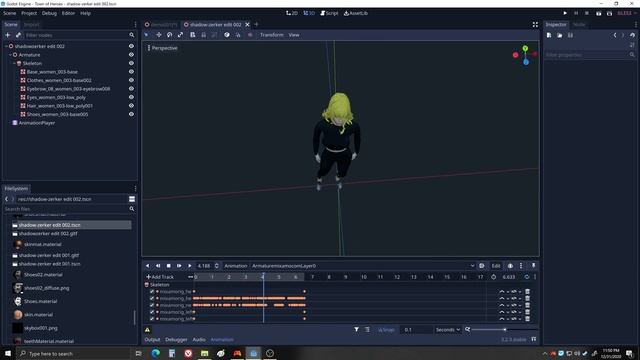Open FileSystem dock three-dot menu
The width and height of the screenshot is (640, 360).
[135, 189]
